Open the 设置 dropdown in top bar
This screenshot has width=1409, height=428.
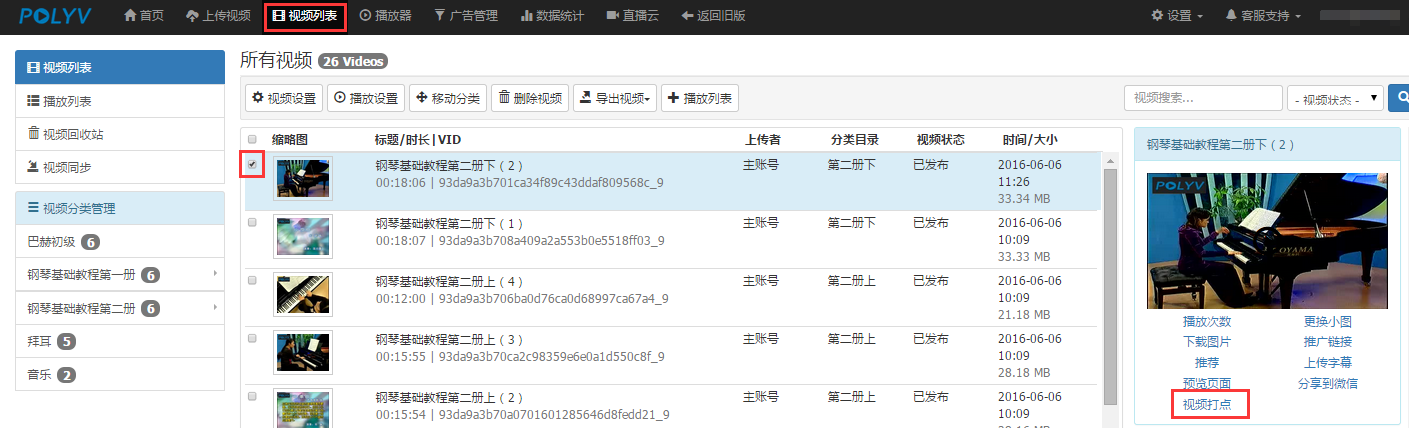[x=1177, y=16]
